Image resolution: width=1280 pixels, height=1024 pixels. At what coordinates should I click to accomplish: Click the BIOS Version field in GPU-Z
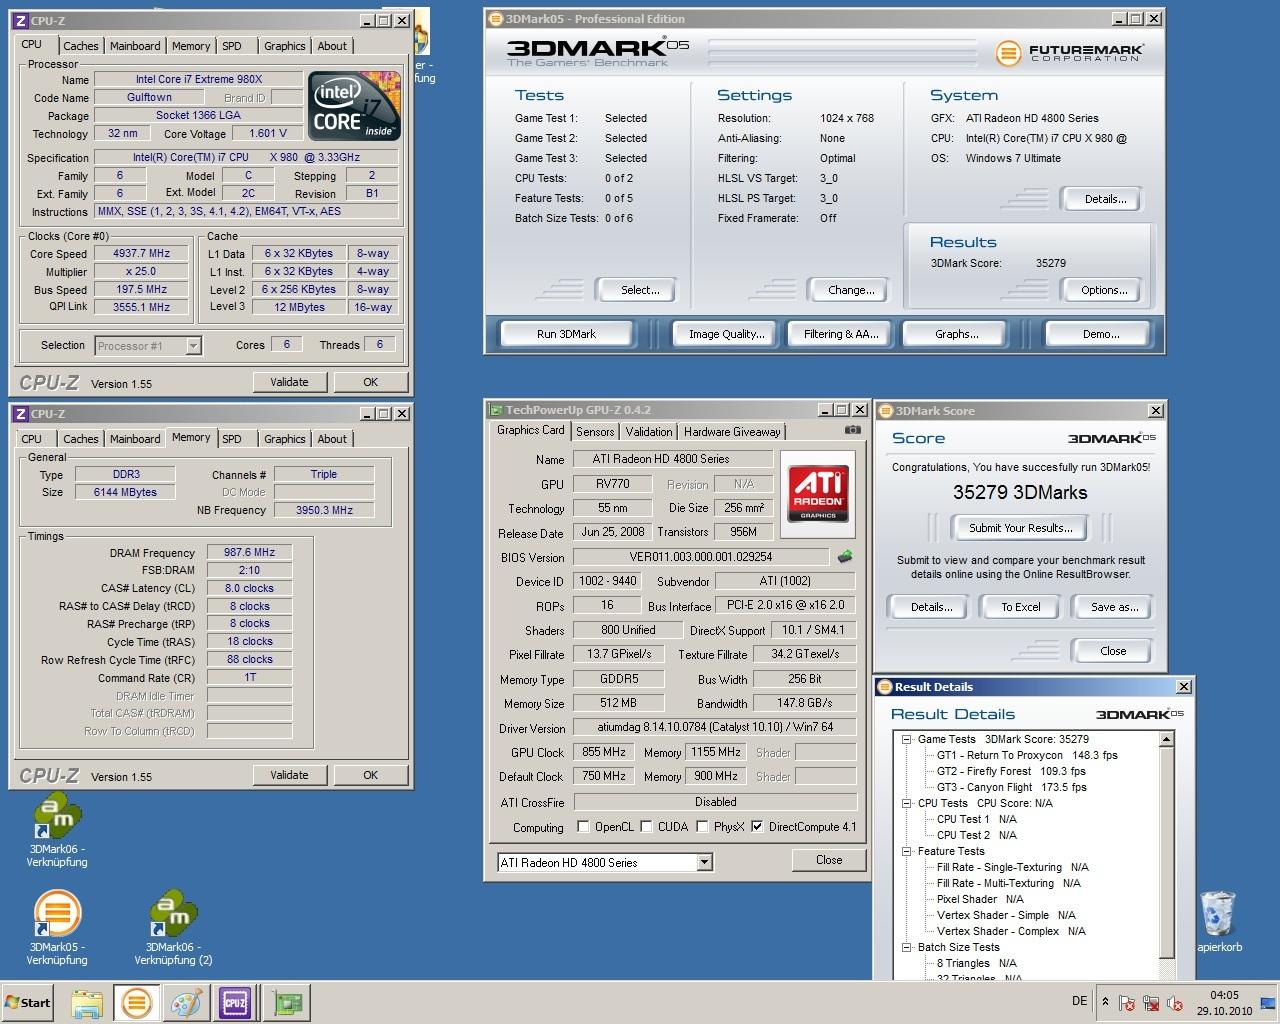(701, 557)
